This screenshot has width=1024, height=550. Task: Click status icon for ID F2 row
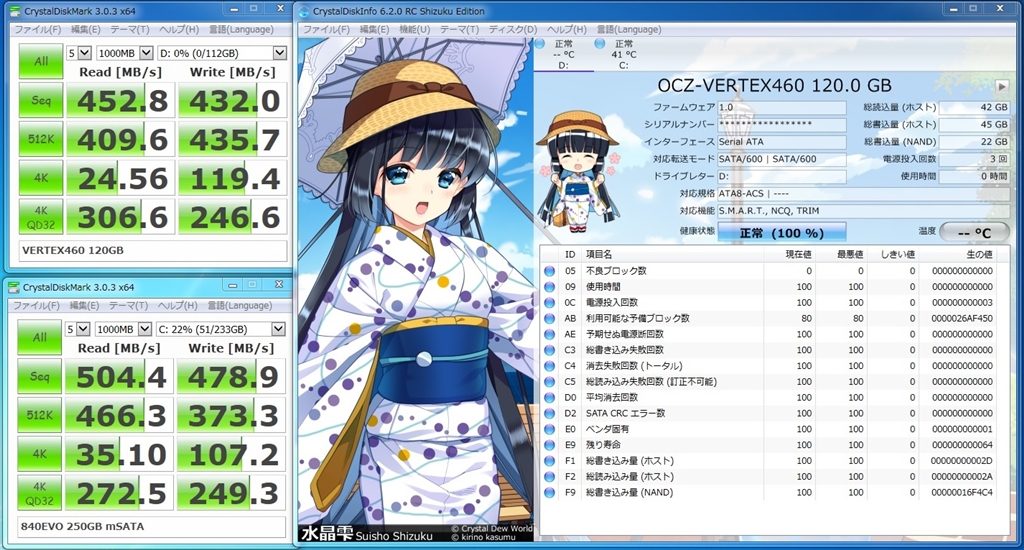549,476
